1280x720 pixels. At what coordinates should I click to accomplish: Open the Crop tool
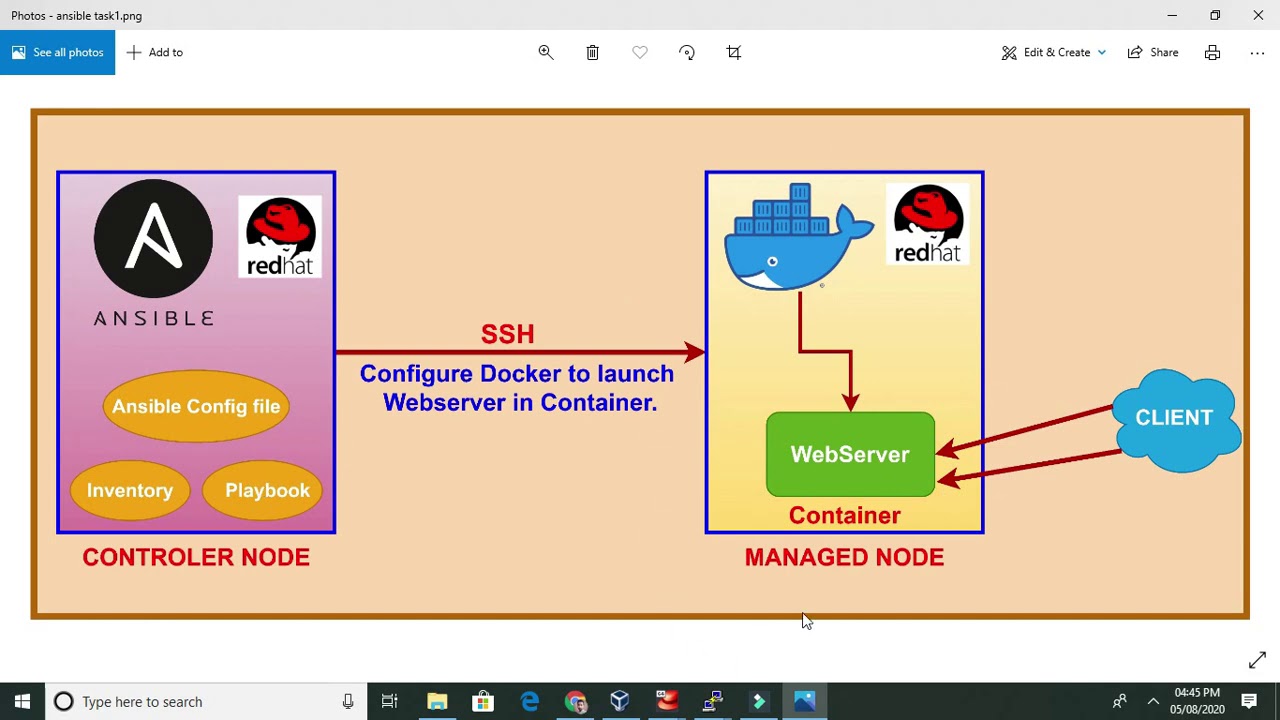[734, 52]
